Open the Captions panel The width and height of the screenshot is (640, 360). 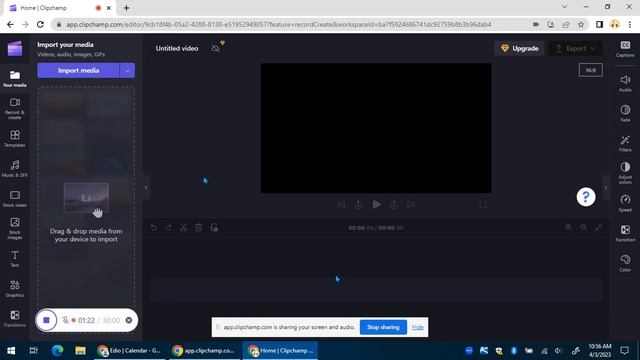[625, 49]
